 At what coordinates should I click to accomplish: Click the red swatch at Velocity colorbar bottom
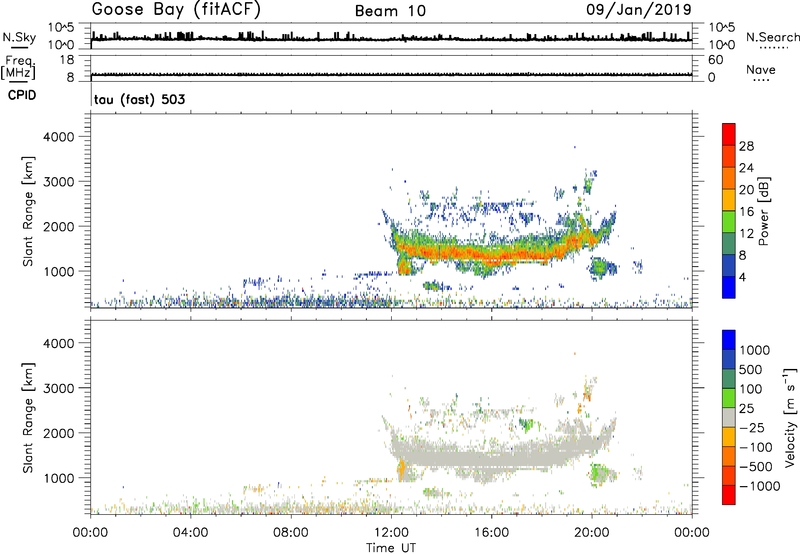729,495
